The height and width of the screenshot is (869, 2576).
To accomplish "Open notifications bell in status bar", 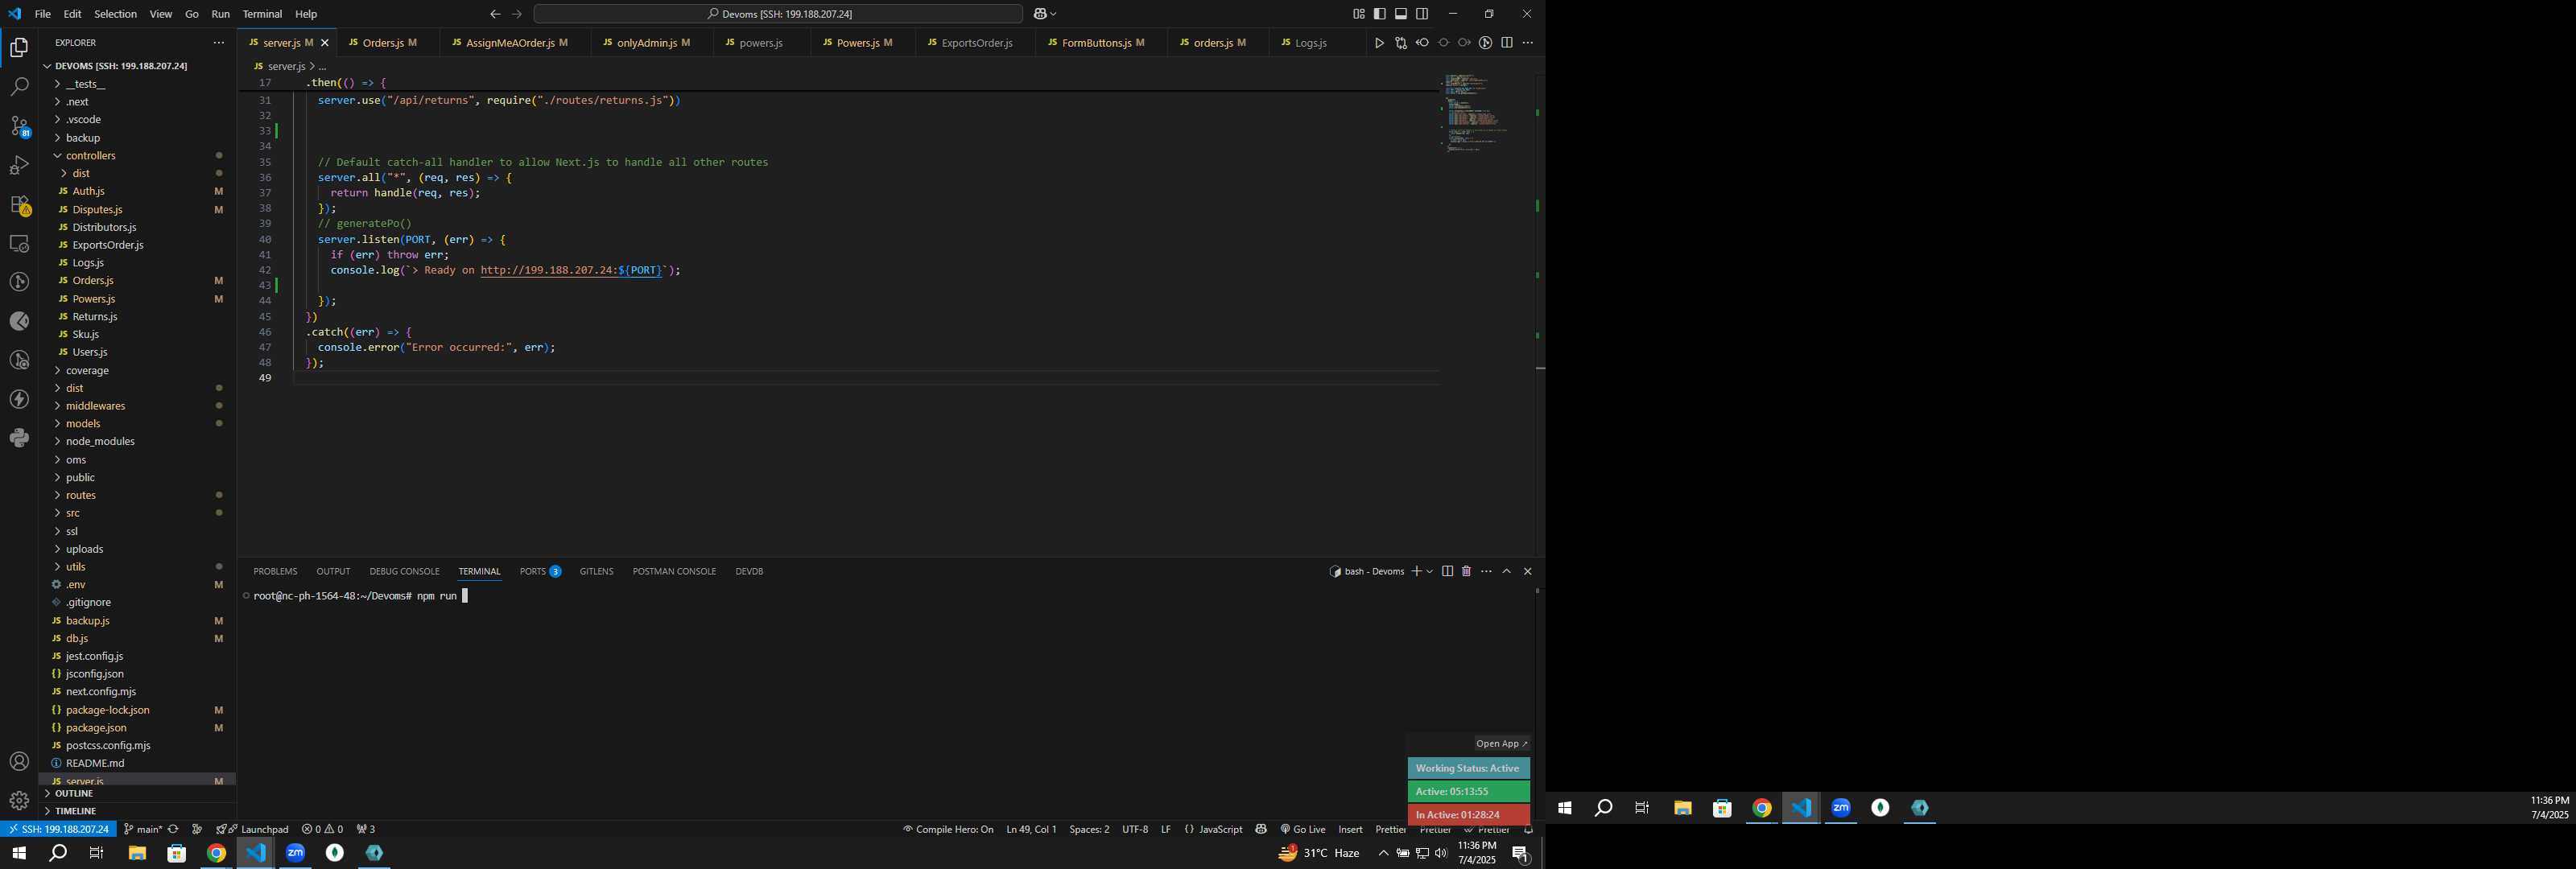I will [x=1528, y=829].
